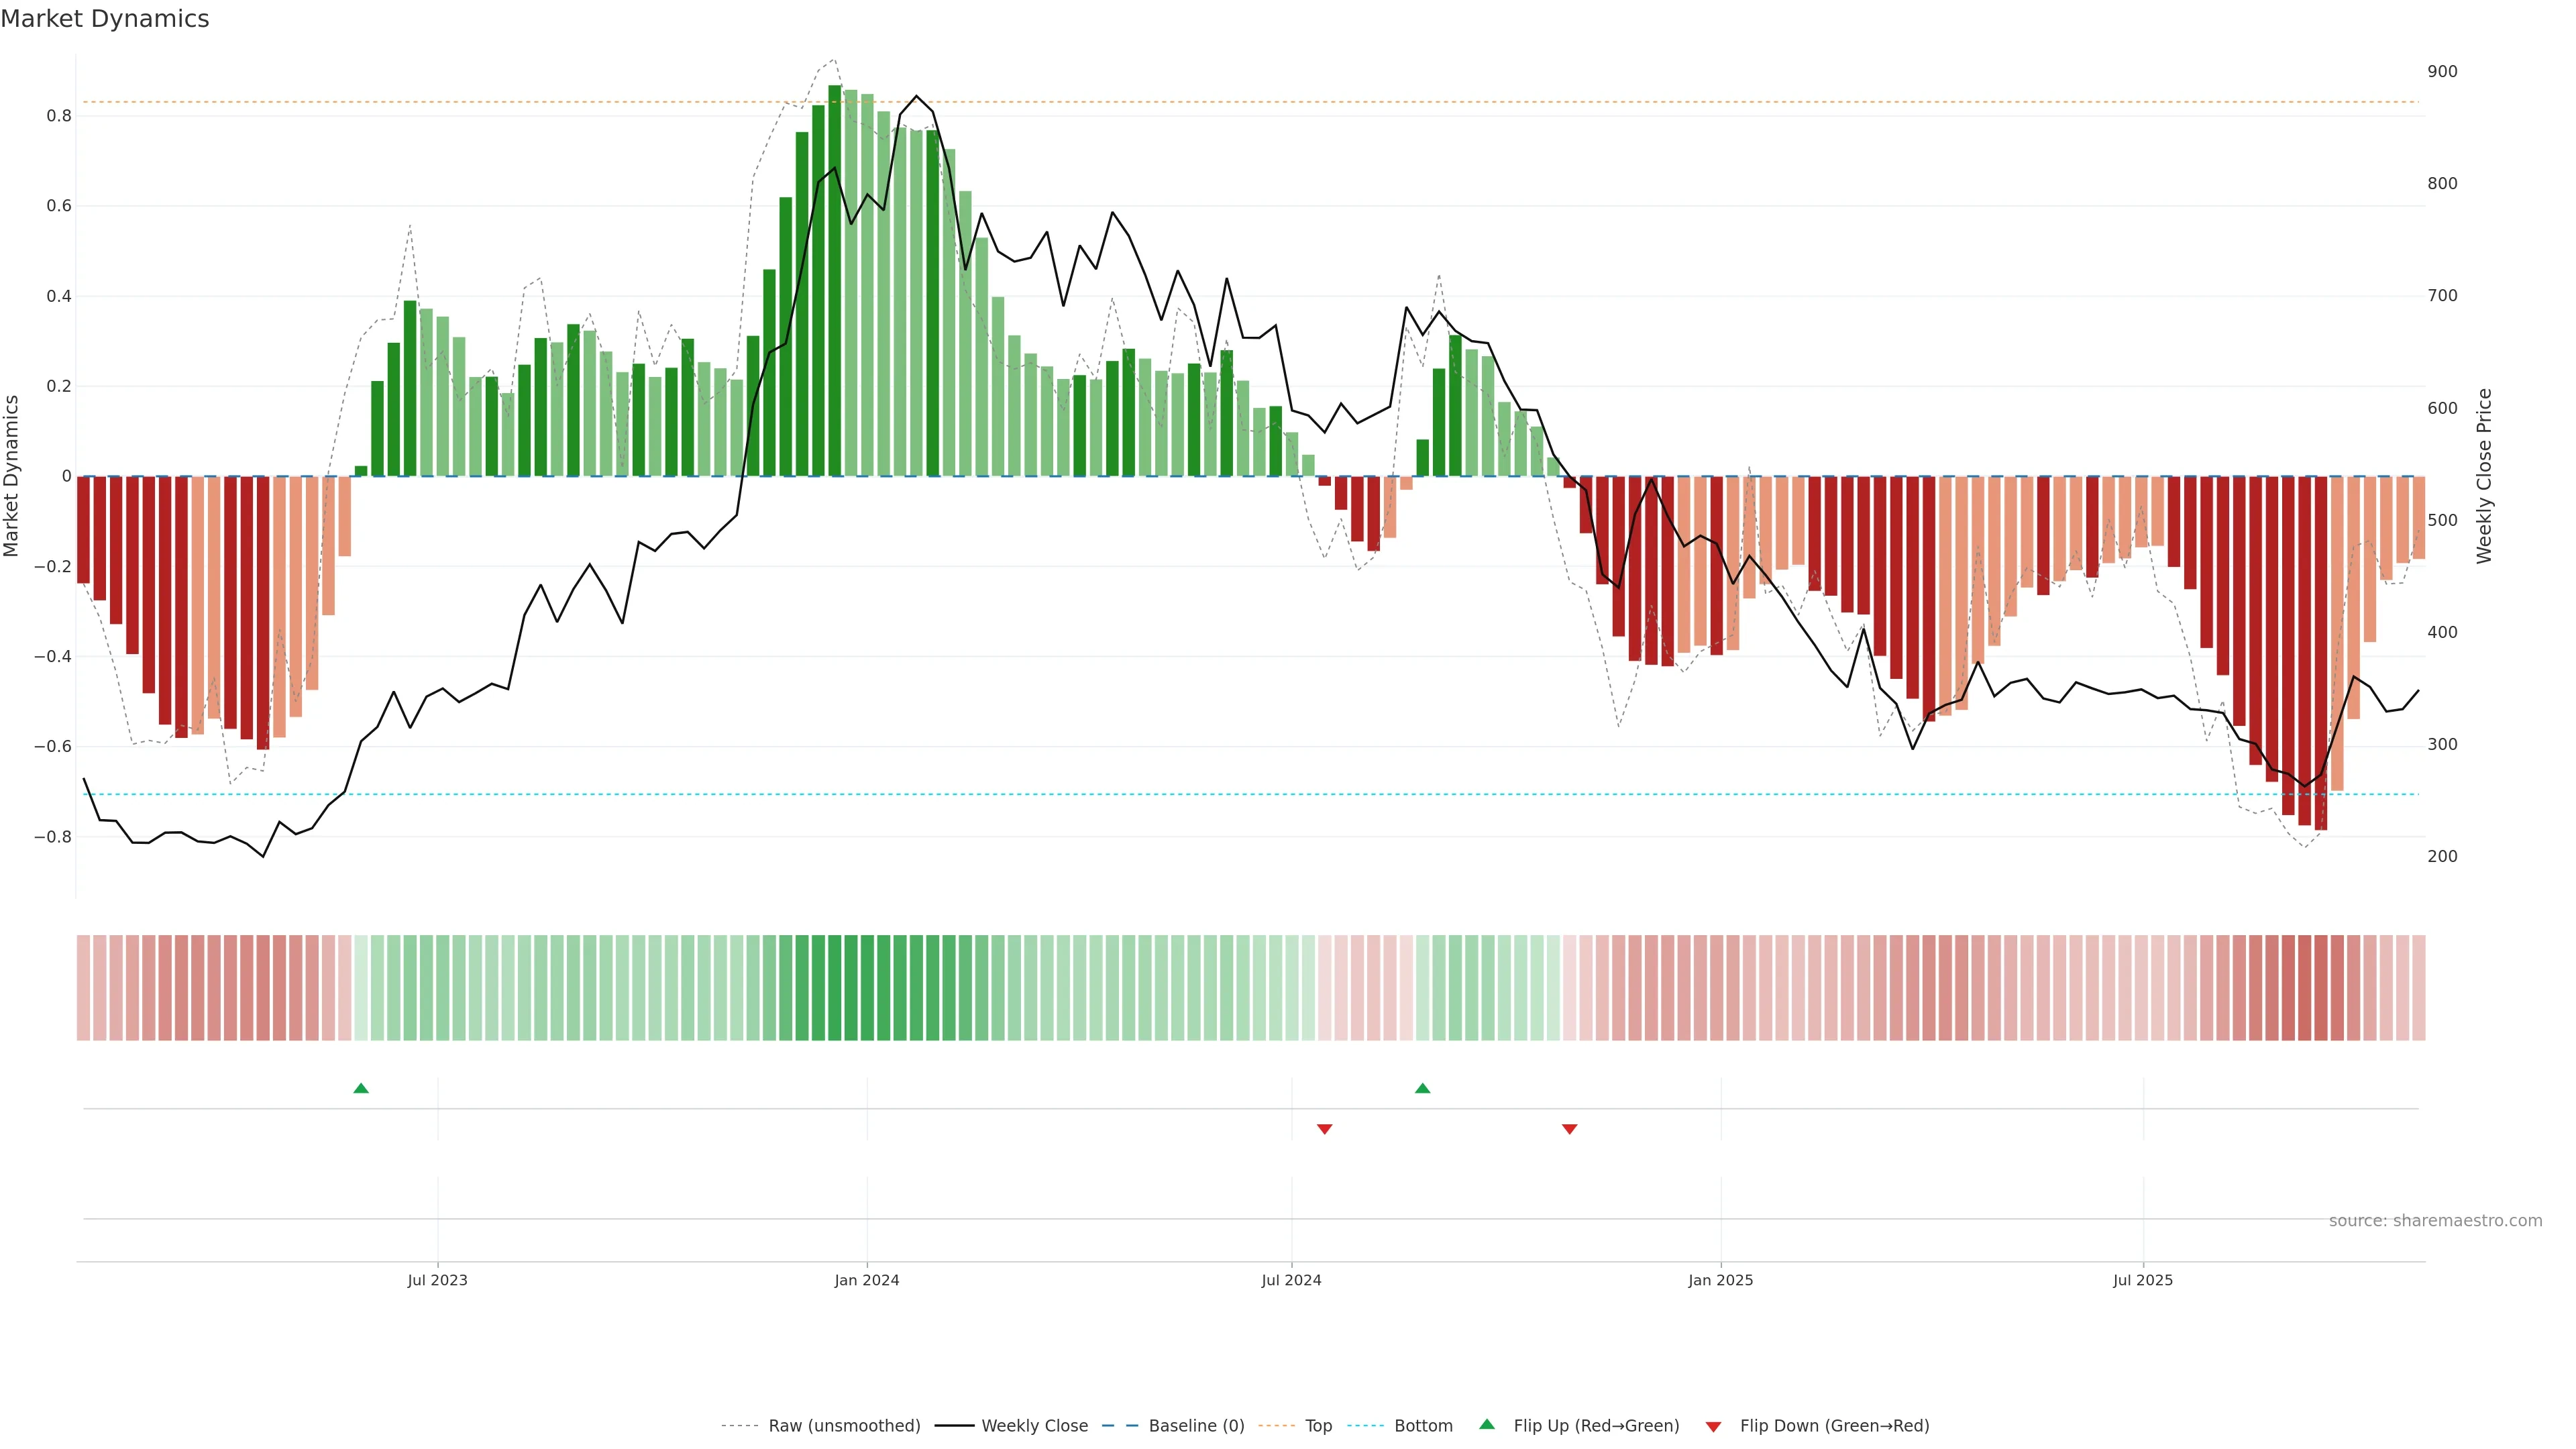Screen dimensions: 2576x1449
Task: Click the source: sharemaestro.com text
Action: click(x=2435, y=1221)
